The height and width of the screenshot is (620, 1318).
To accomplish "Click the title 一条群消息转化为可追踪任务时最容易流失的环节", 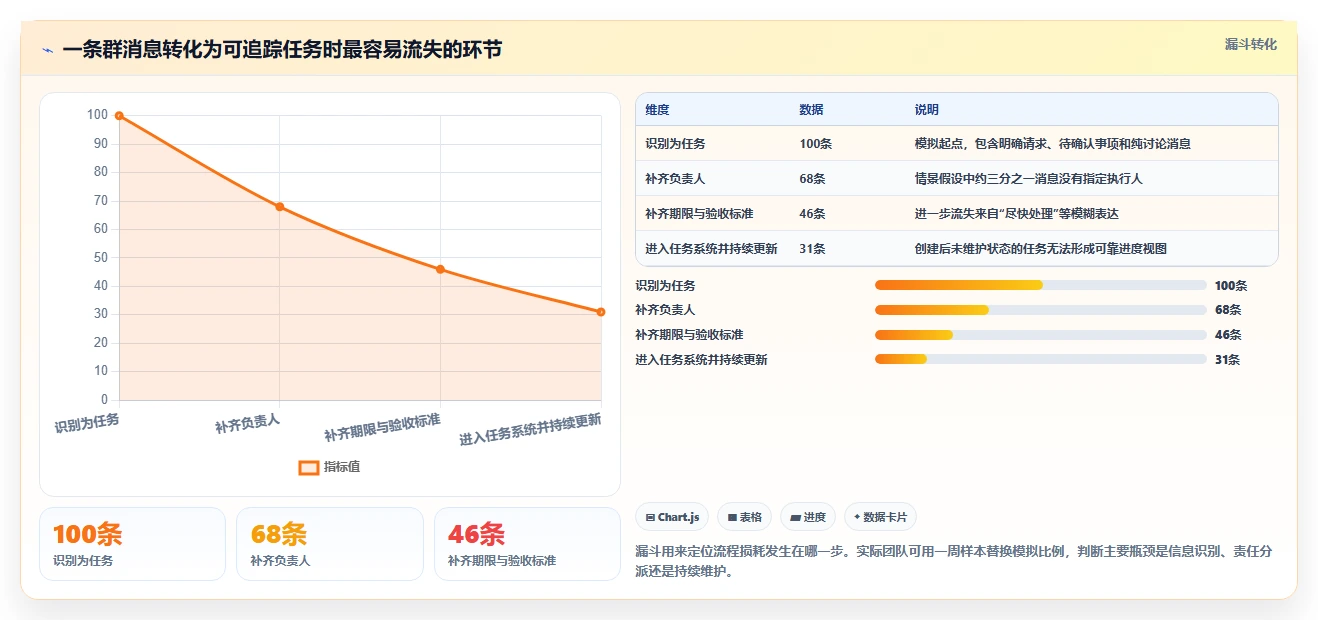I will tap(282, 50).
